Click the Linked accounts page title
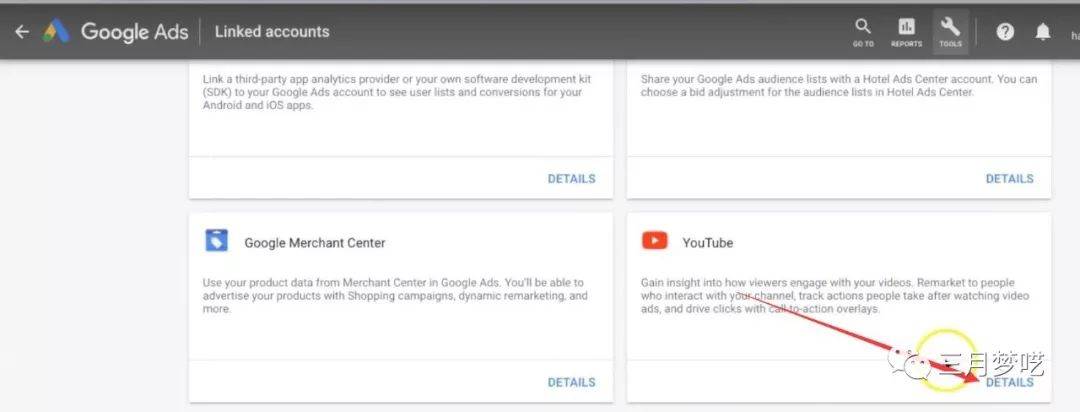The height and width of the screenshot is (412, 1080). click(272, 32)
